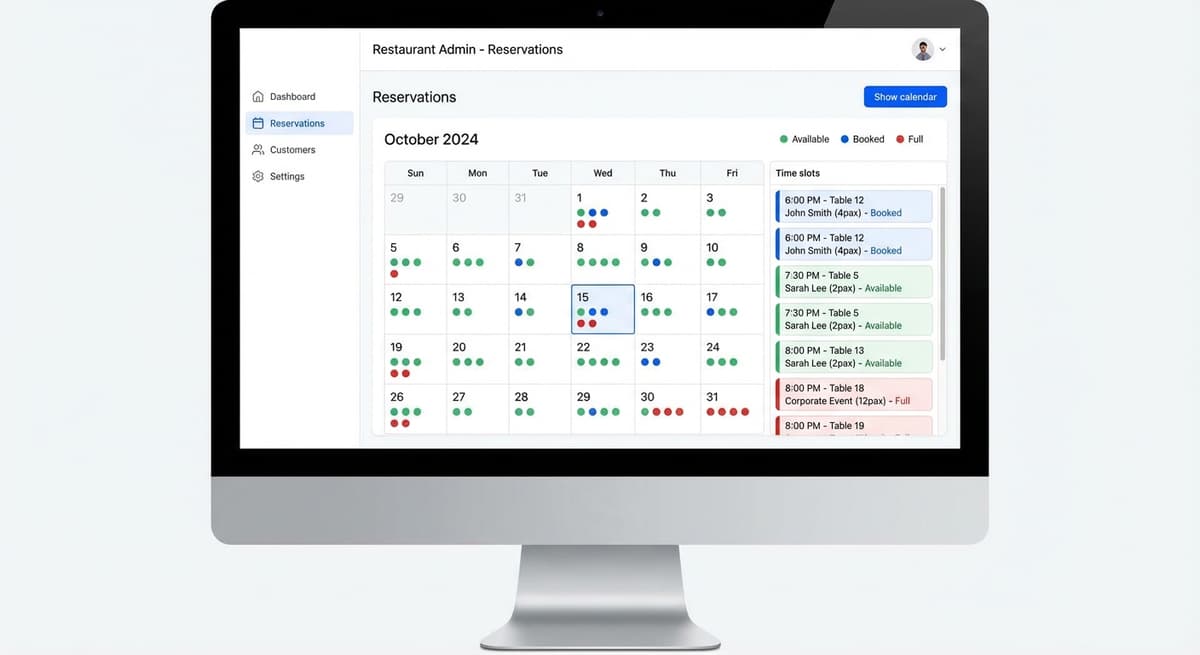
Task: Open 6:00 PM Table 12 Booked slot
Action: point(854,207)
